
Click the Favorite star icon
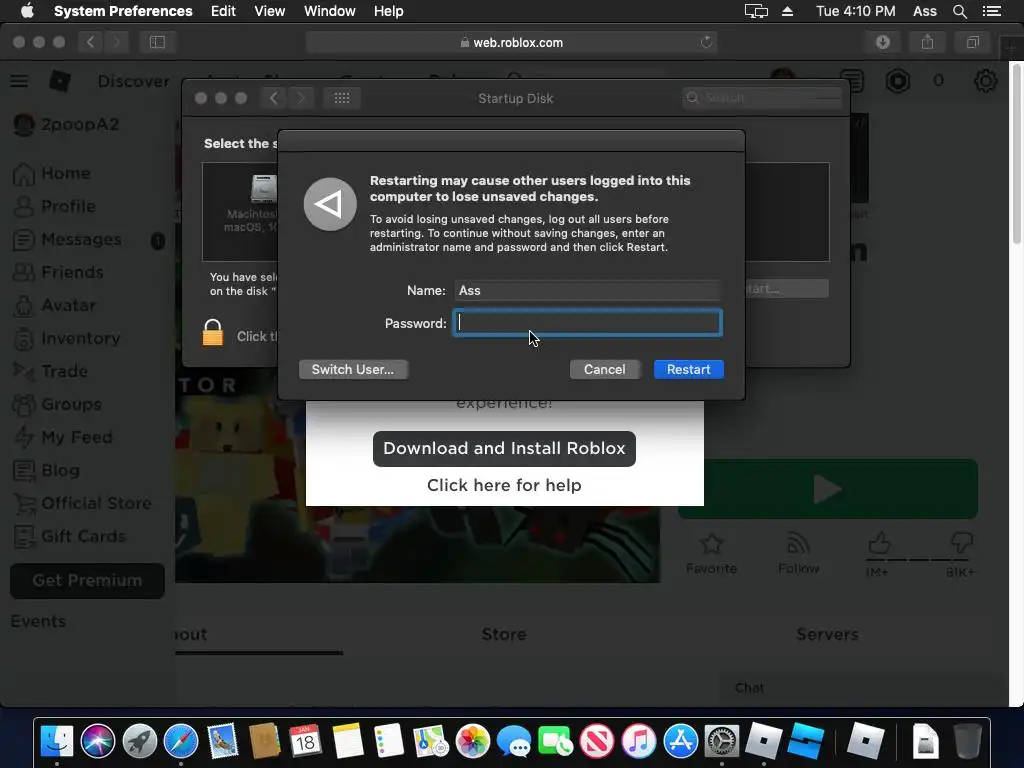click(x=711, y=544)
